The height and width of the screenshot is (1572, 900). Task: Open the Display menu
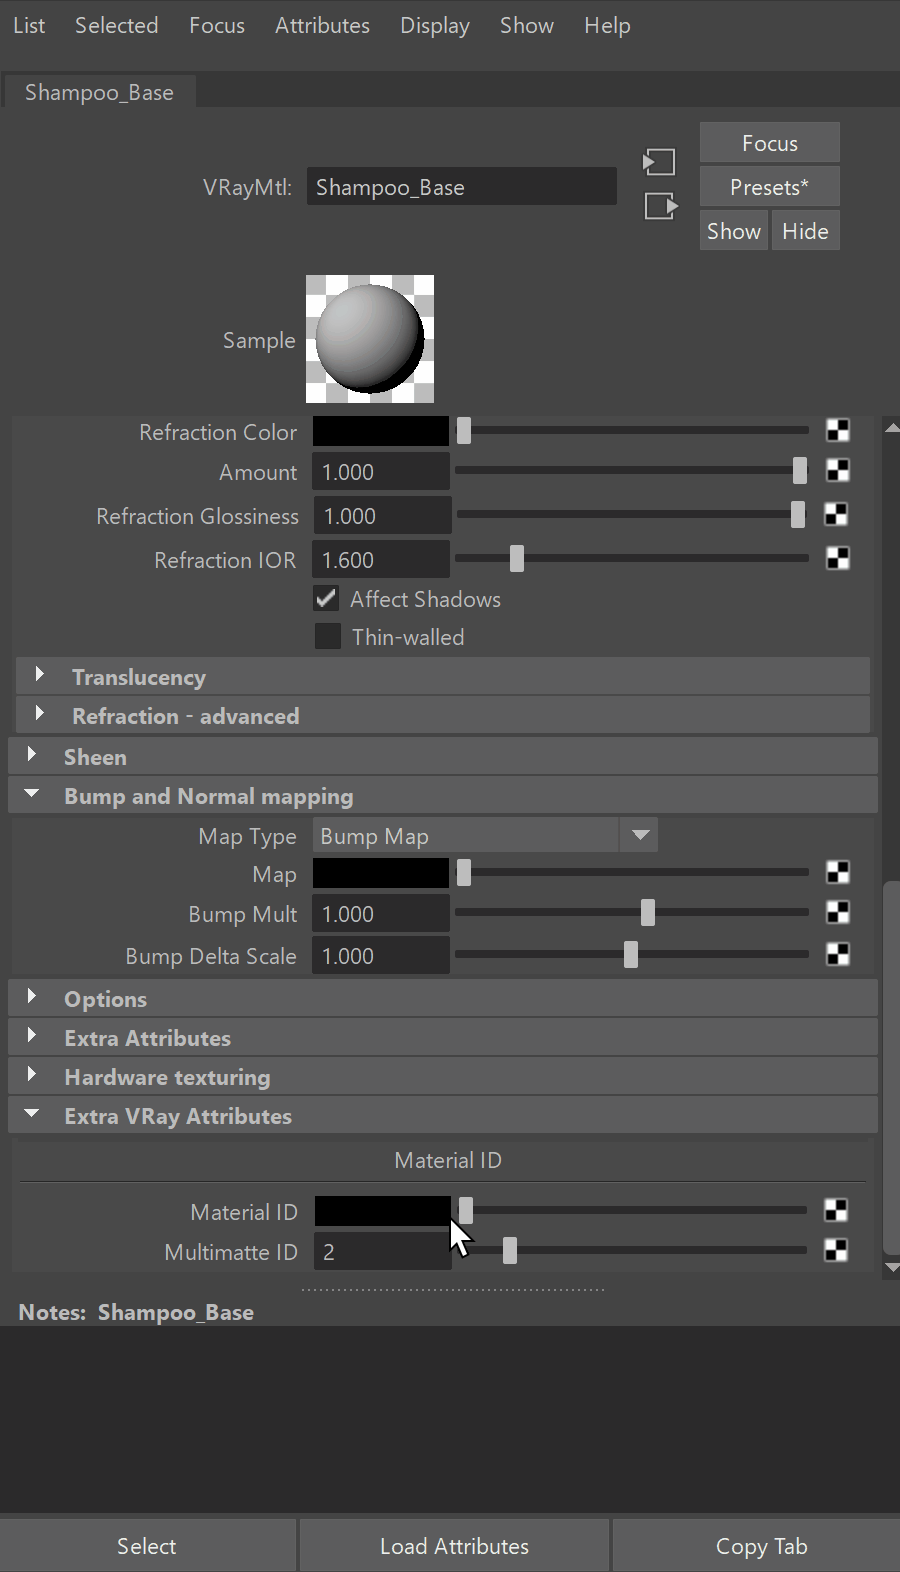click(435, 25)
